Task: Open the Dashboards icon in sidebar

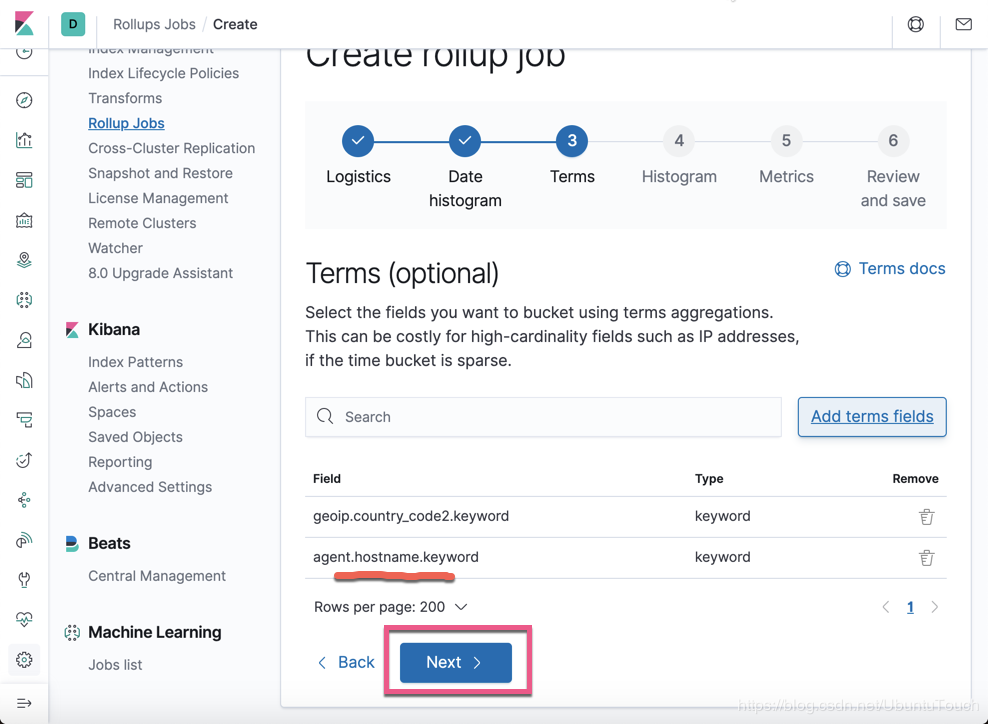Action: (24, 180)
